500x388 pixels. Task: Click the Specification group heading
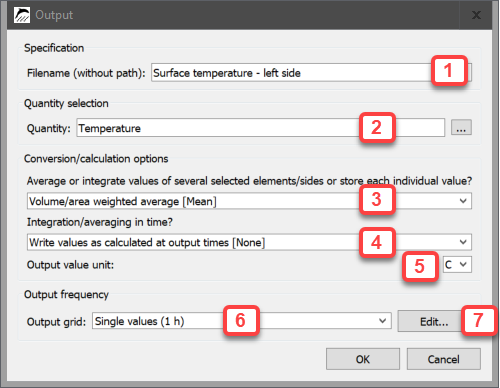pos(54,48)
